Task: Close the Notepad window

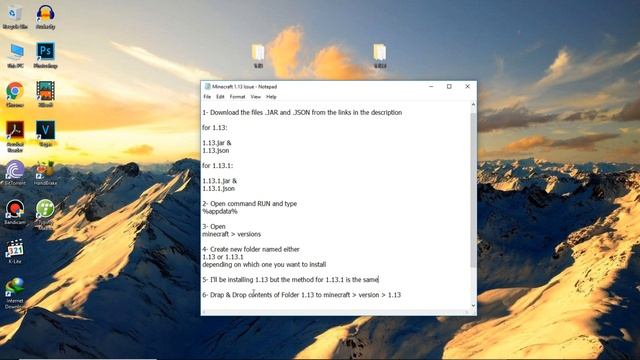Action: pos(467,87)
